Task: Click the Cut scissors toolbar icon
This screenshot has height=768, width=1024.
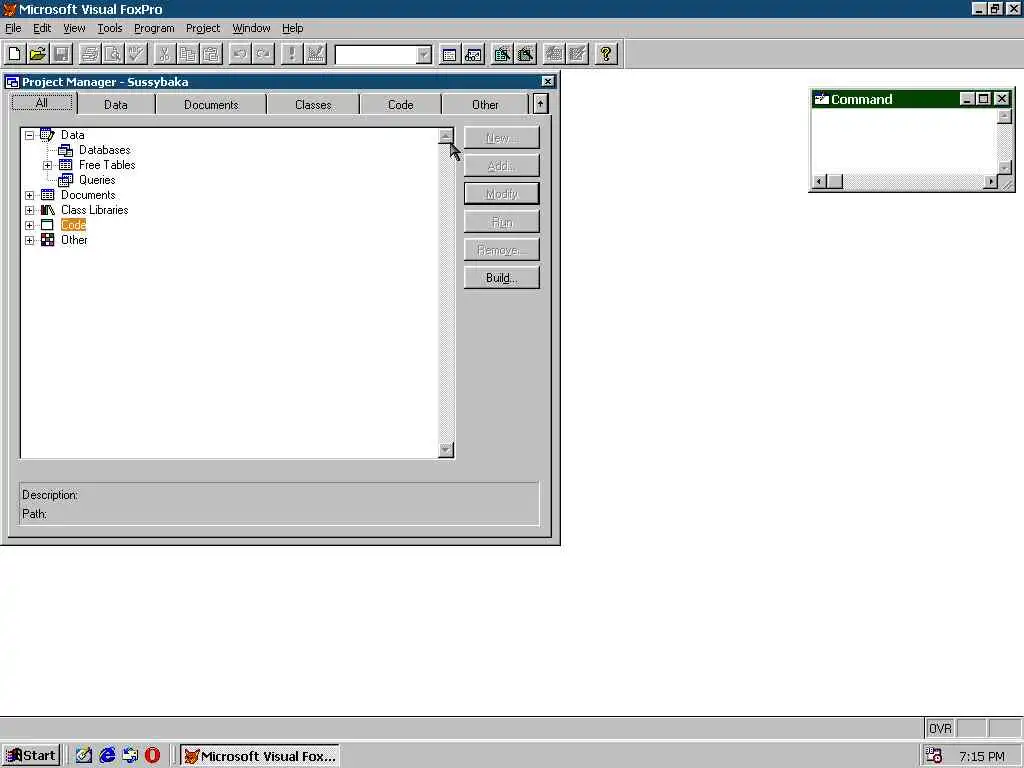Action: tap(165, 54)
